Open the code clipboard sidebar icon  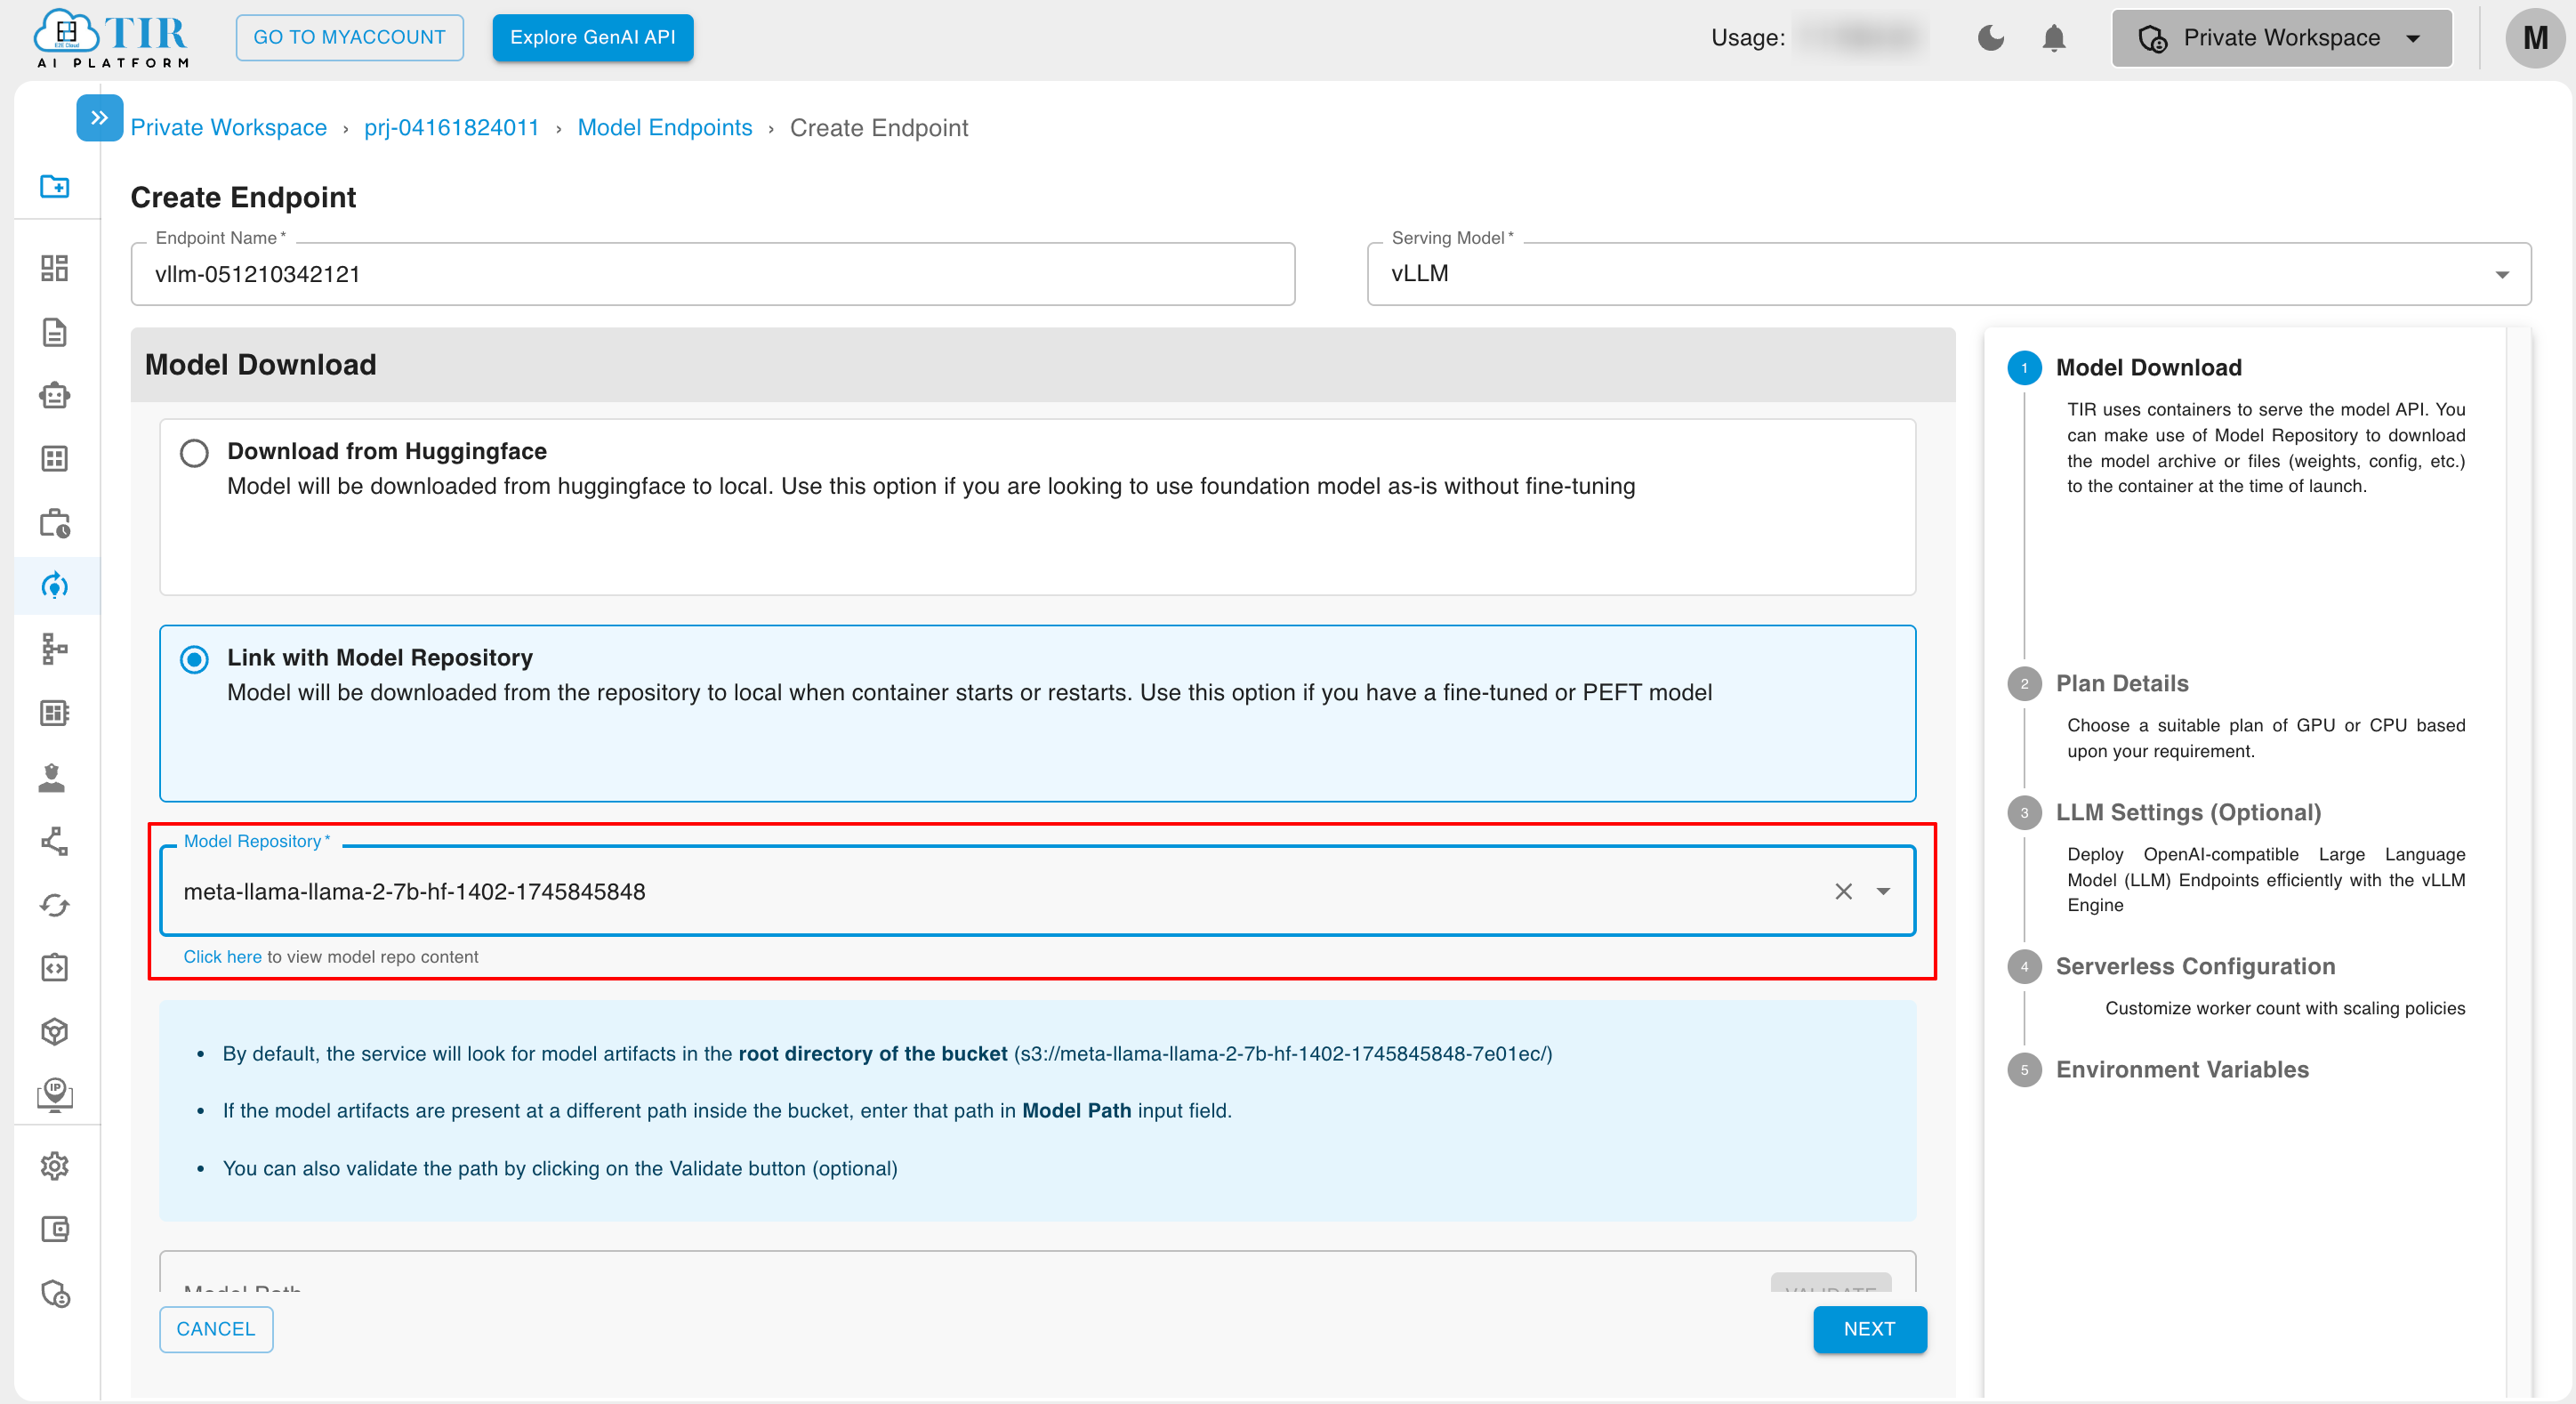click(x=55, y=968)
